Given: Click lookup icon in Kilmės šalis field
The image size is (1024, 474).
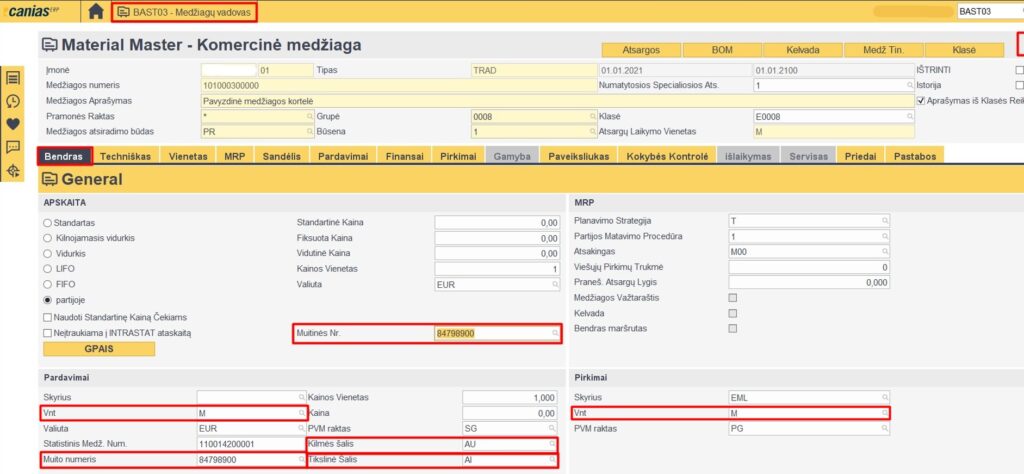Looking at the screenshot, I should pyautogui.click(x=554, y=442).
